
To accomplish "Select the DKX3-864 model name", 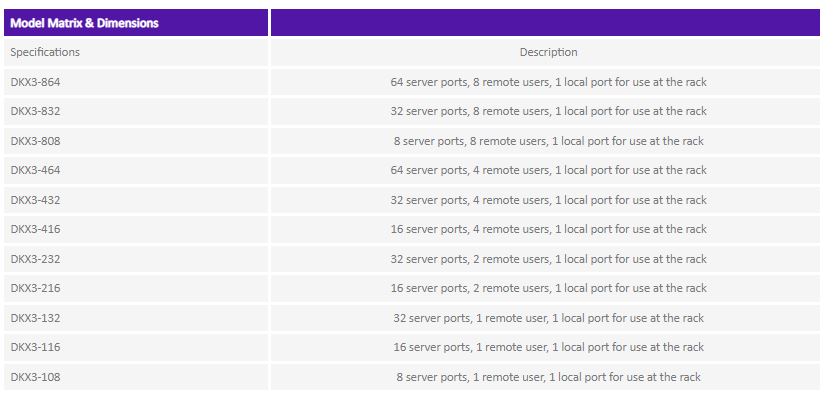I will (x=35, y=82).
